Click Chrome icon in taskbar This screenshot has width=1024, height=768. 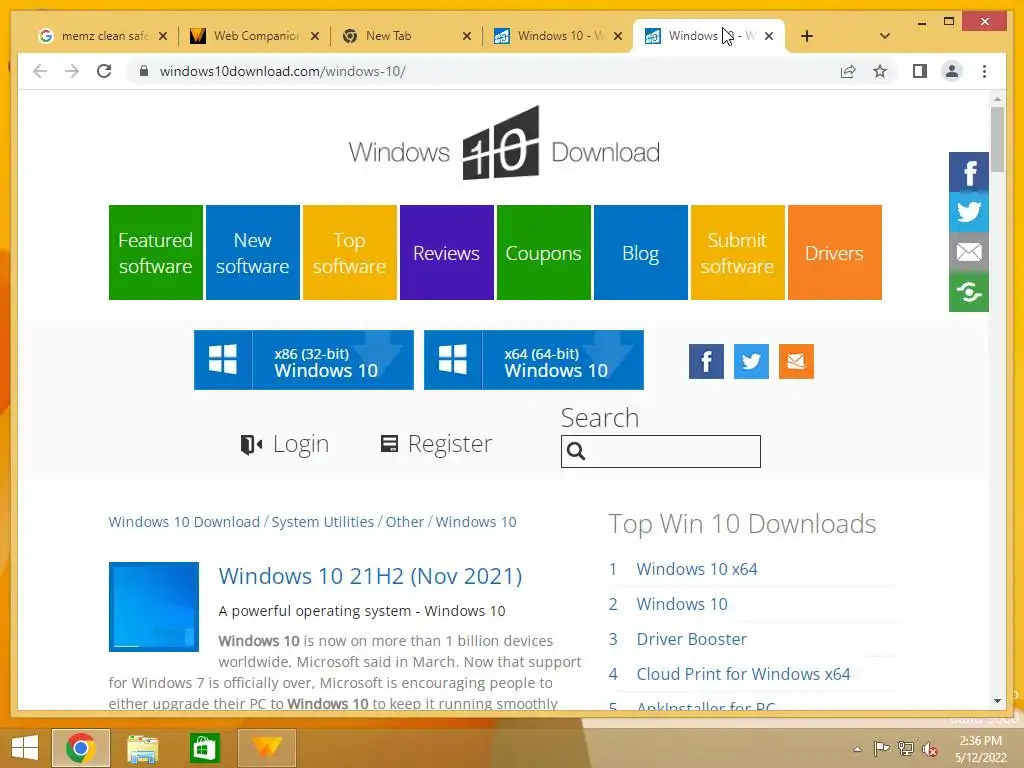pyautogui.click(x=81, y=748)
